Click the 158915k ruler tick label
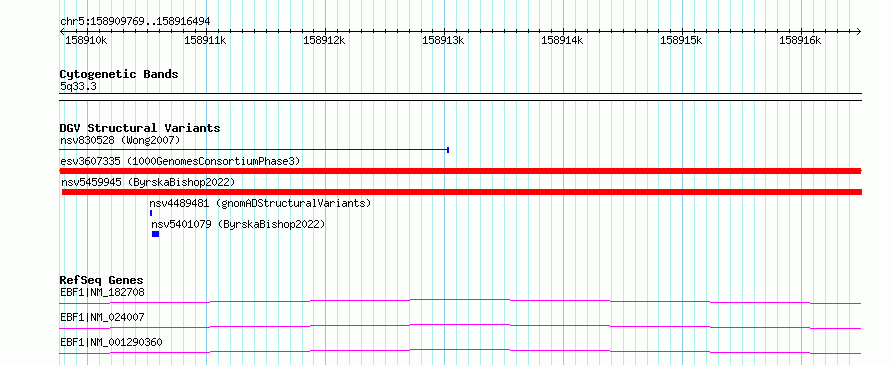This screenshot has height=365, width=890. (681, 40)
